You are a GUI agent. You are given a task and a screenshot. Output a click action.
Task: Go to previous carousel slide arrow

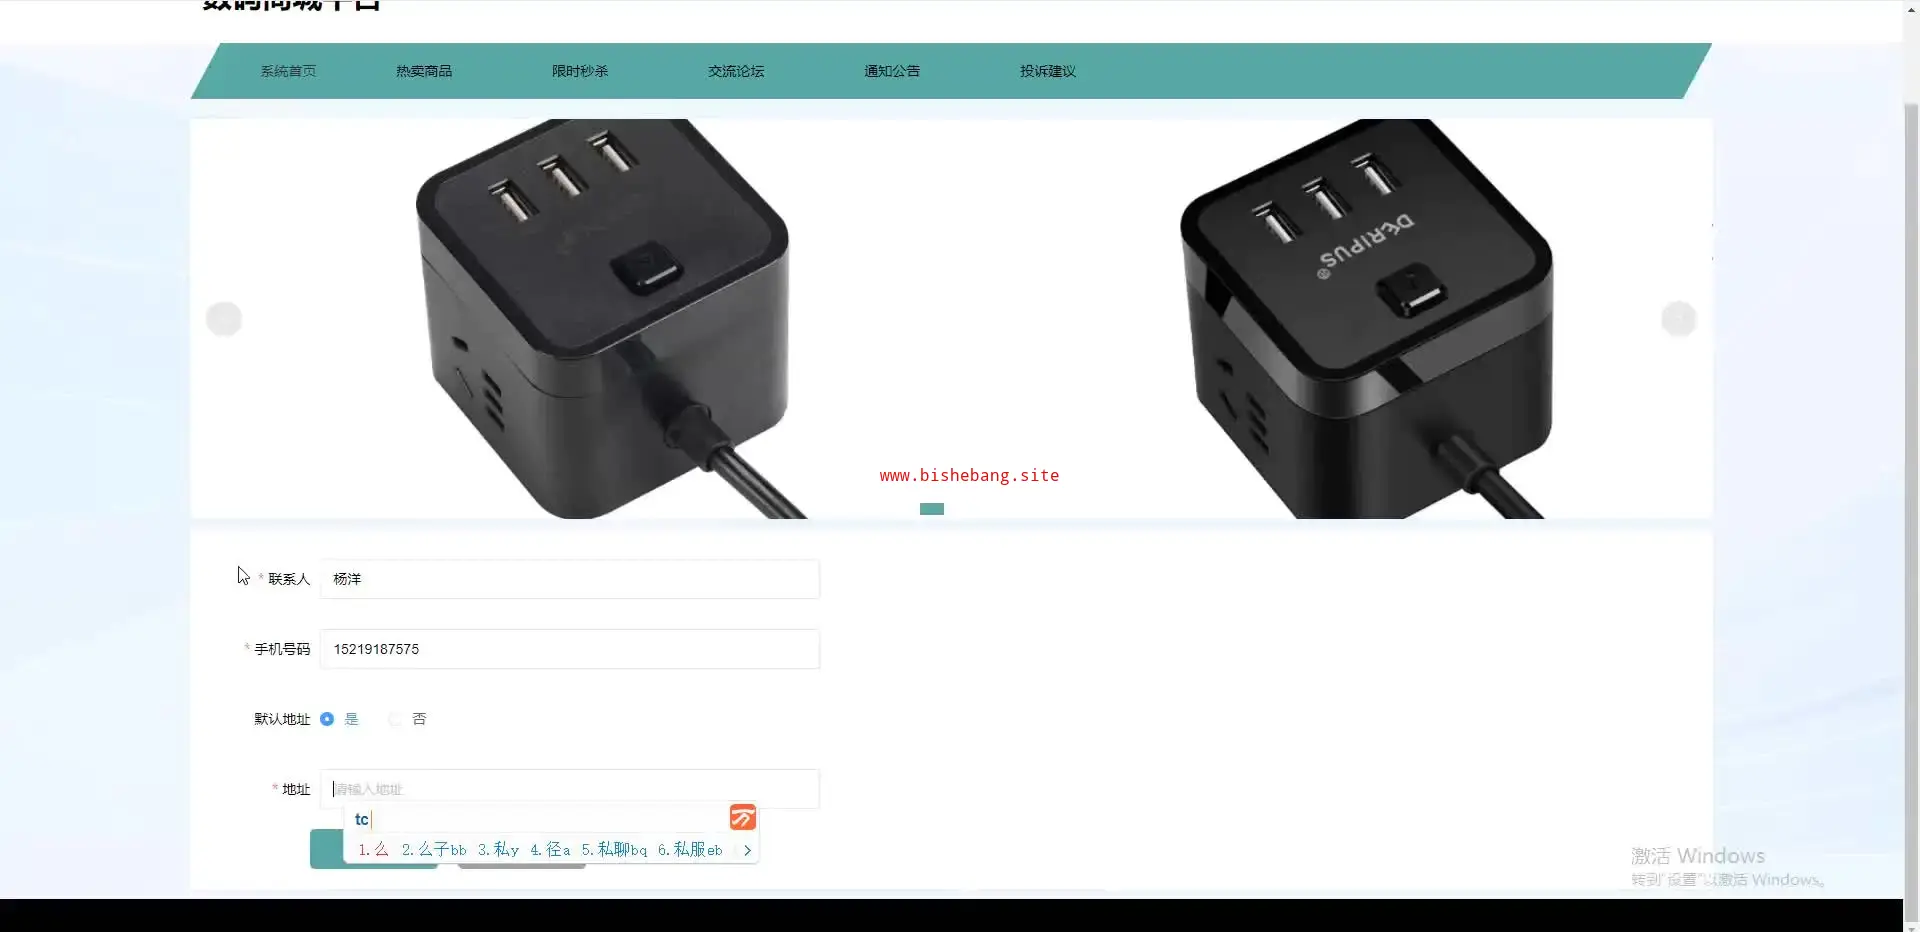(x=224, y=319)
